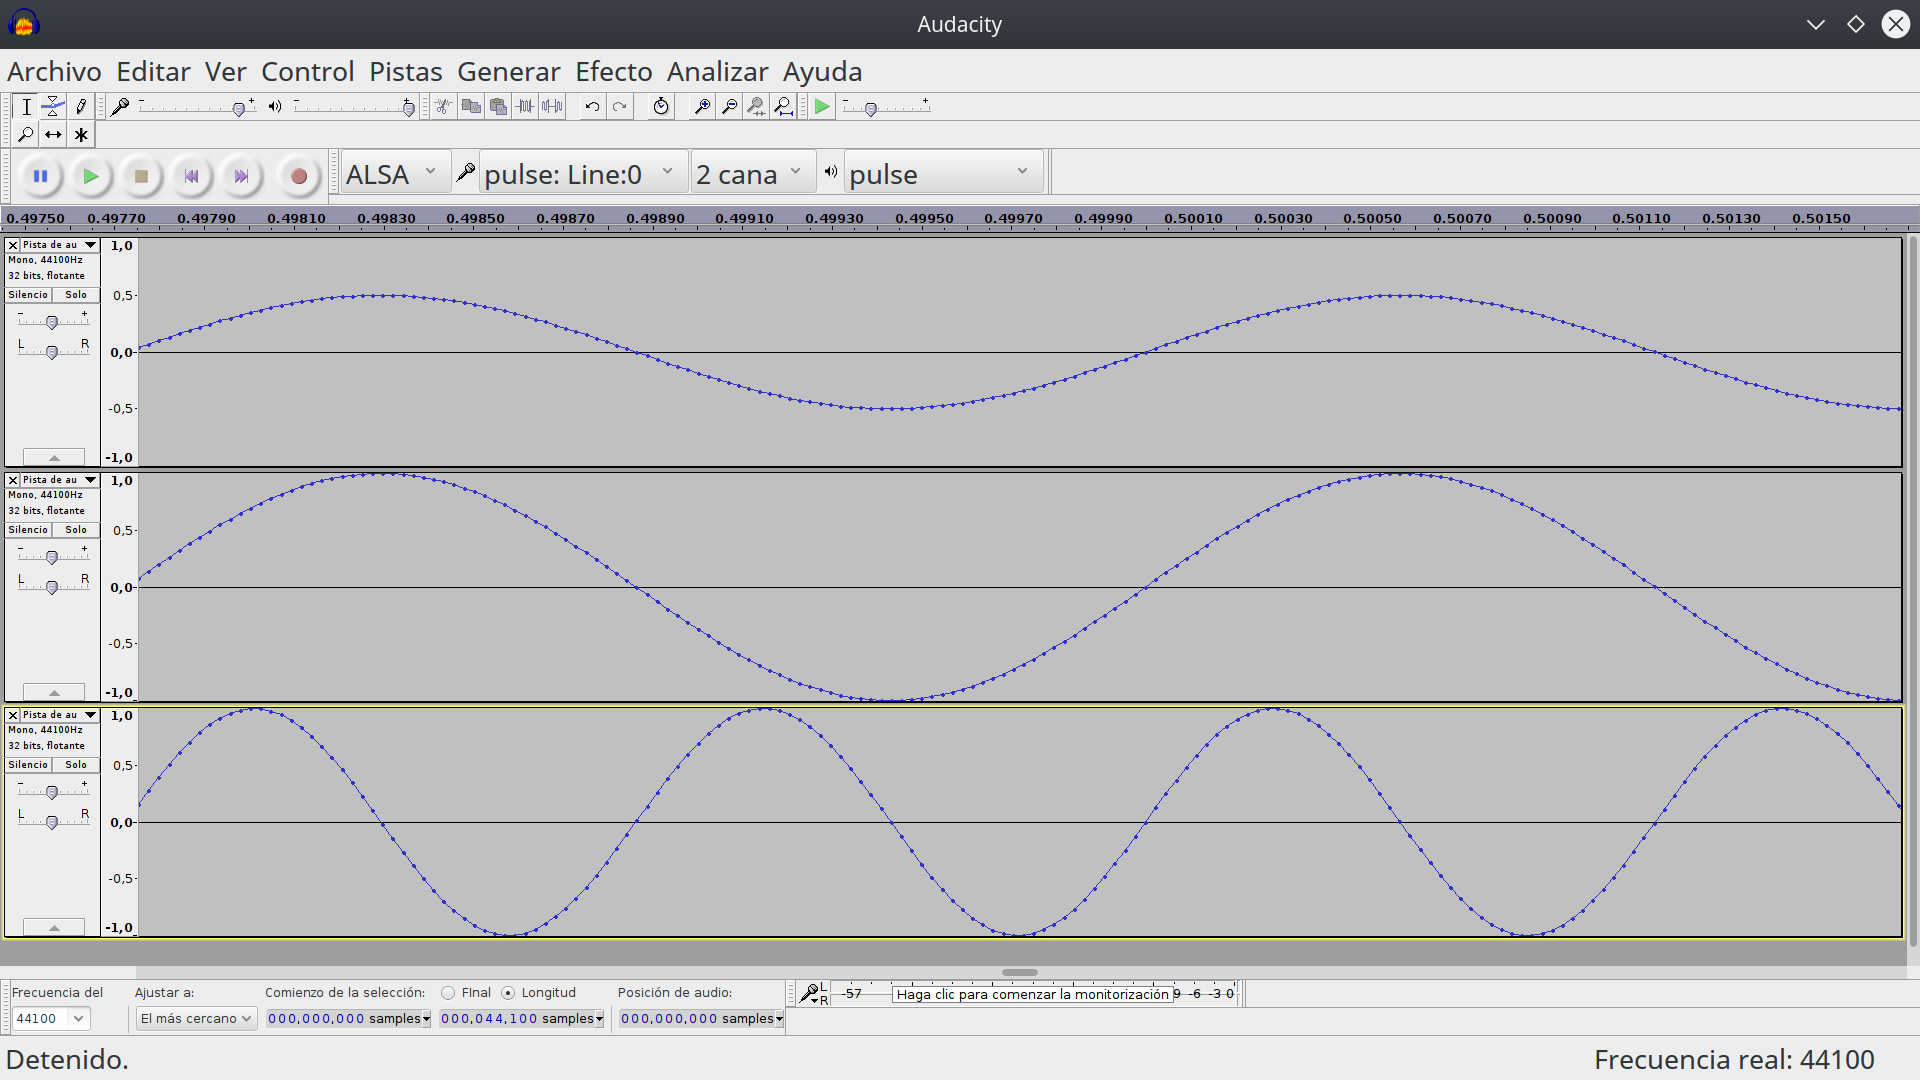Fit project in window zoom icon
Viewport: 1920px width, 1080px height.
pyautogui.click(x=784, y=107)
